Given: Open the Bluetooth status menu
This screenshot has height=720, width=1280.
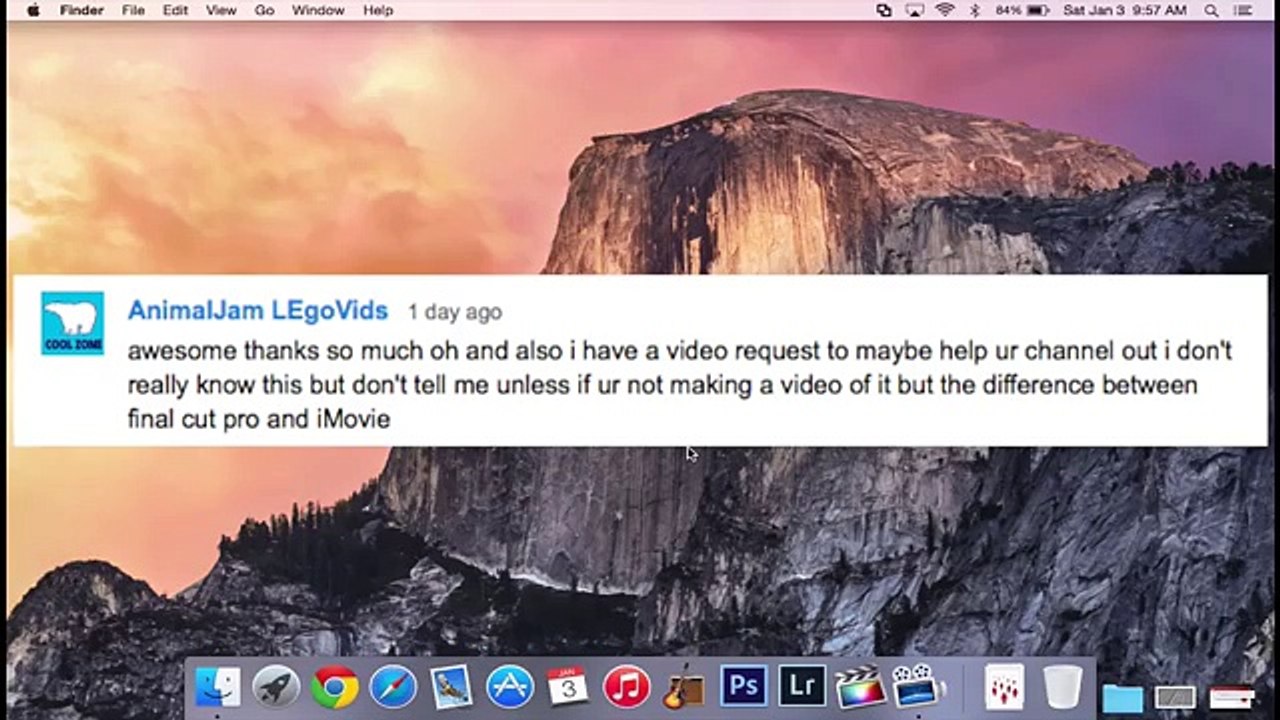Looking at the screenshot, I should coord(974,10).
